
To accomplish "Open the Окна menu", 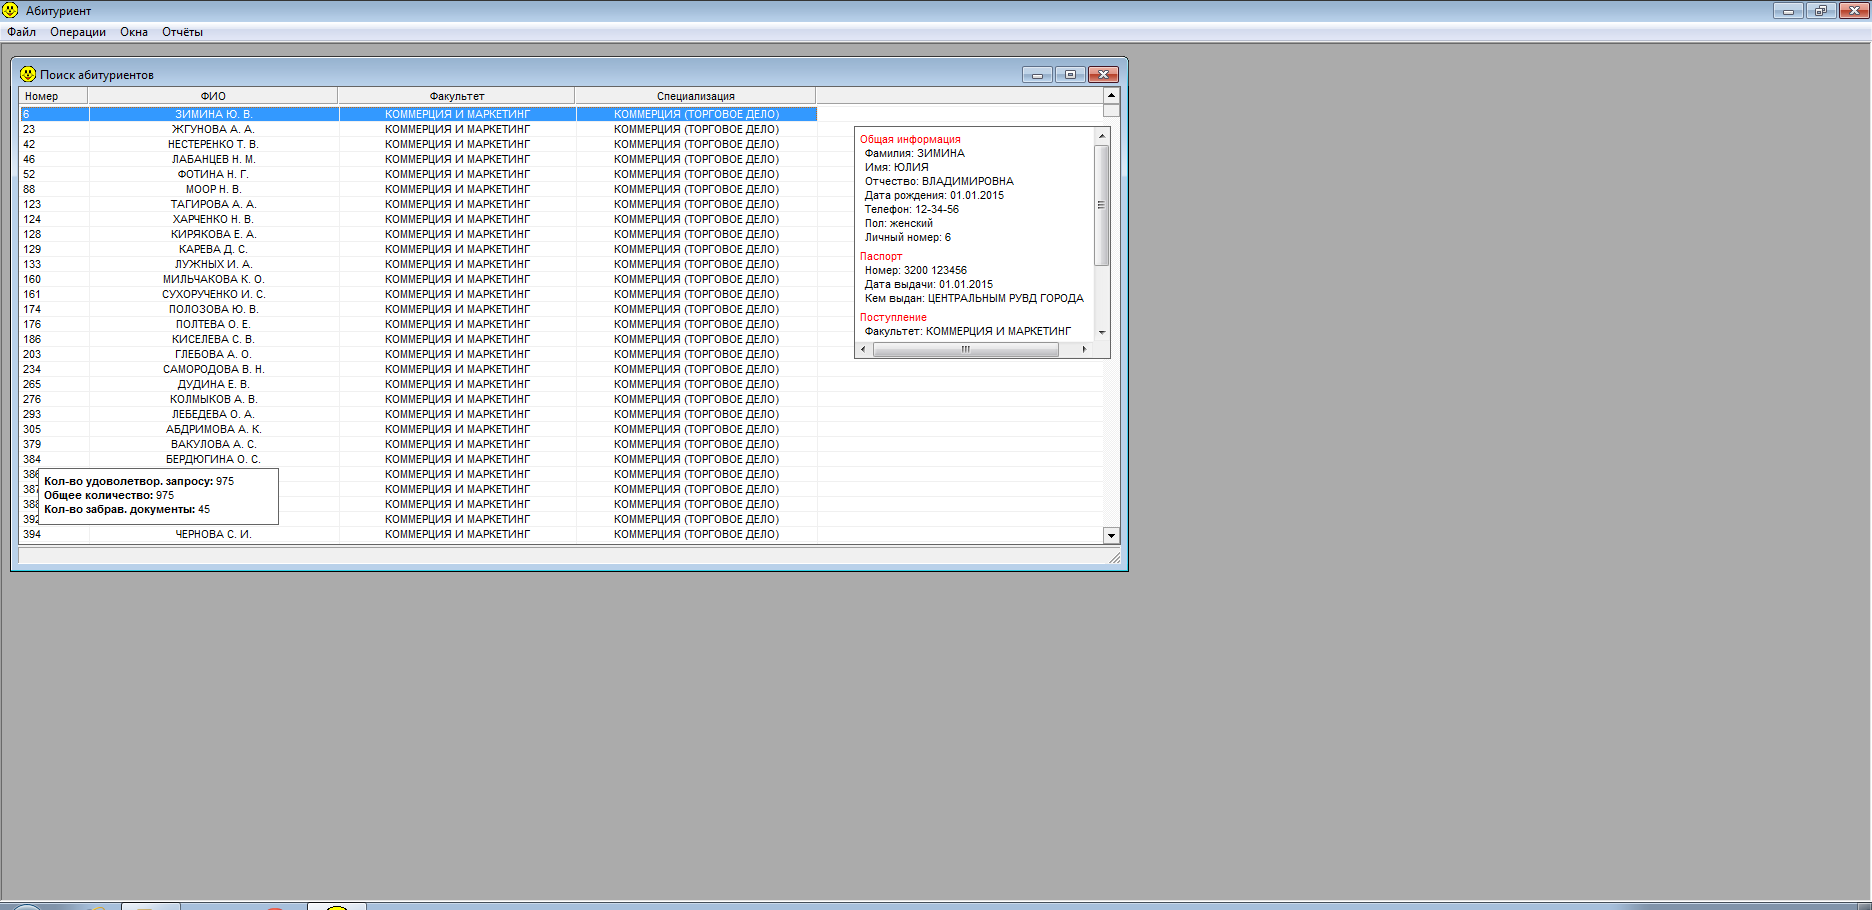I will 134,32.
